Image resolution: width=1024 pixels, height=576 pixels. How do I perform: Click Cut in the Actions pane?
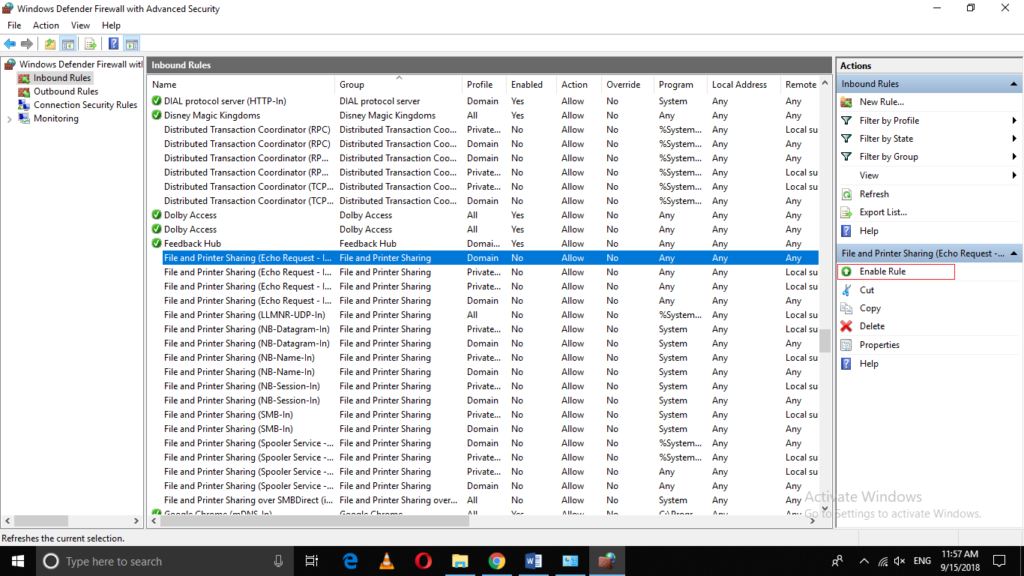tap(866, 290)
